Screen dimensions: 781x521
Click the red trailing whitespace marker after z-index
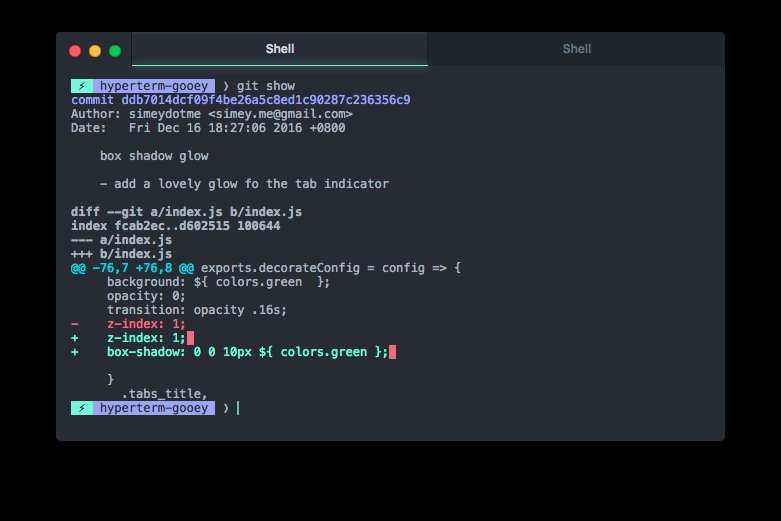190,338
